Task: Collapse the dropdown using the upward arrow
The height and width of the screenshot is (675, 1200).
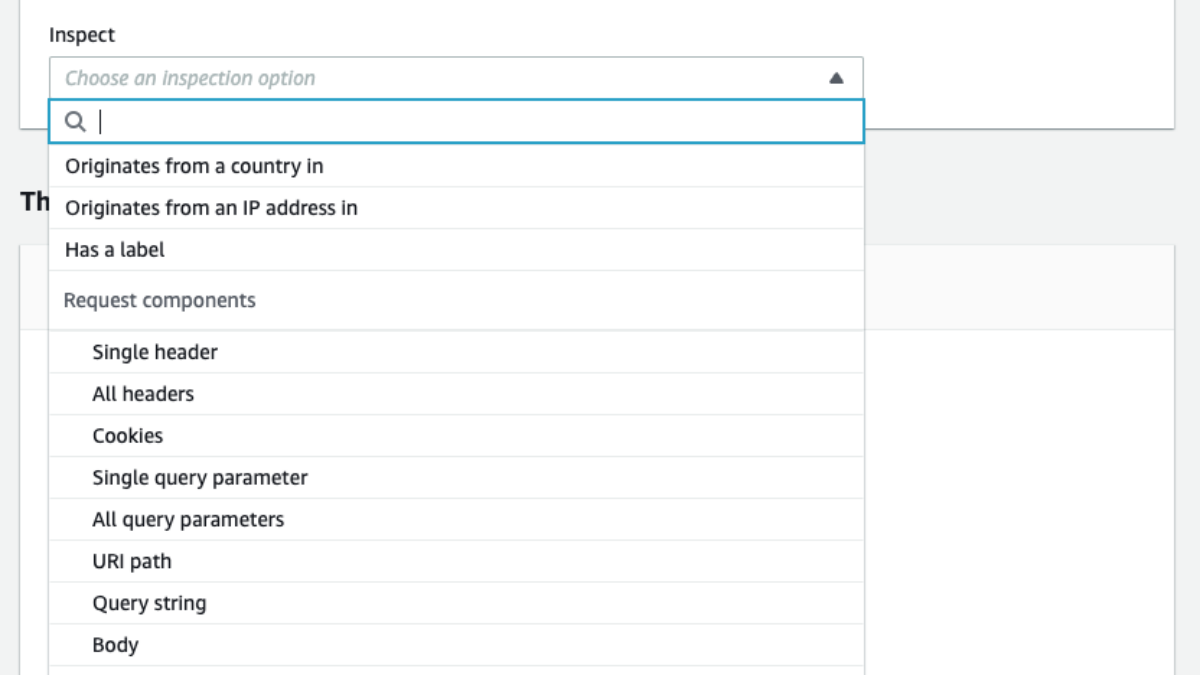Action: pos(836,77)
